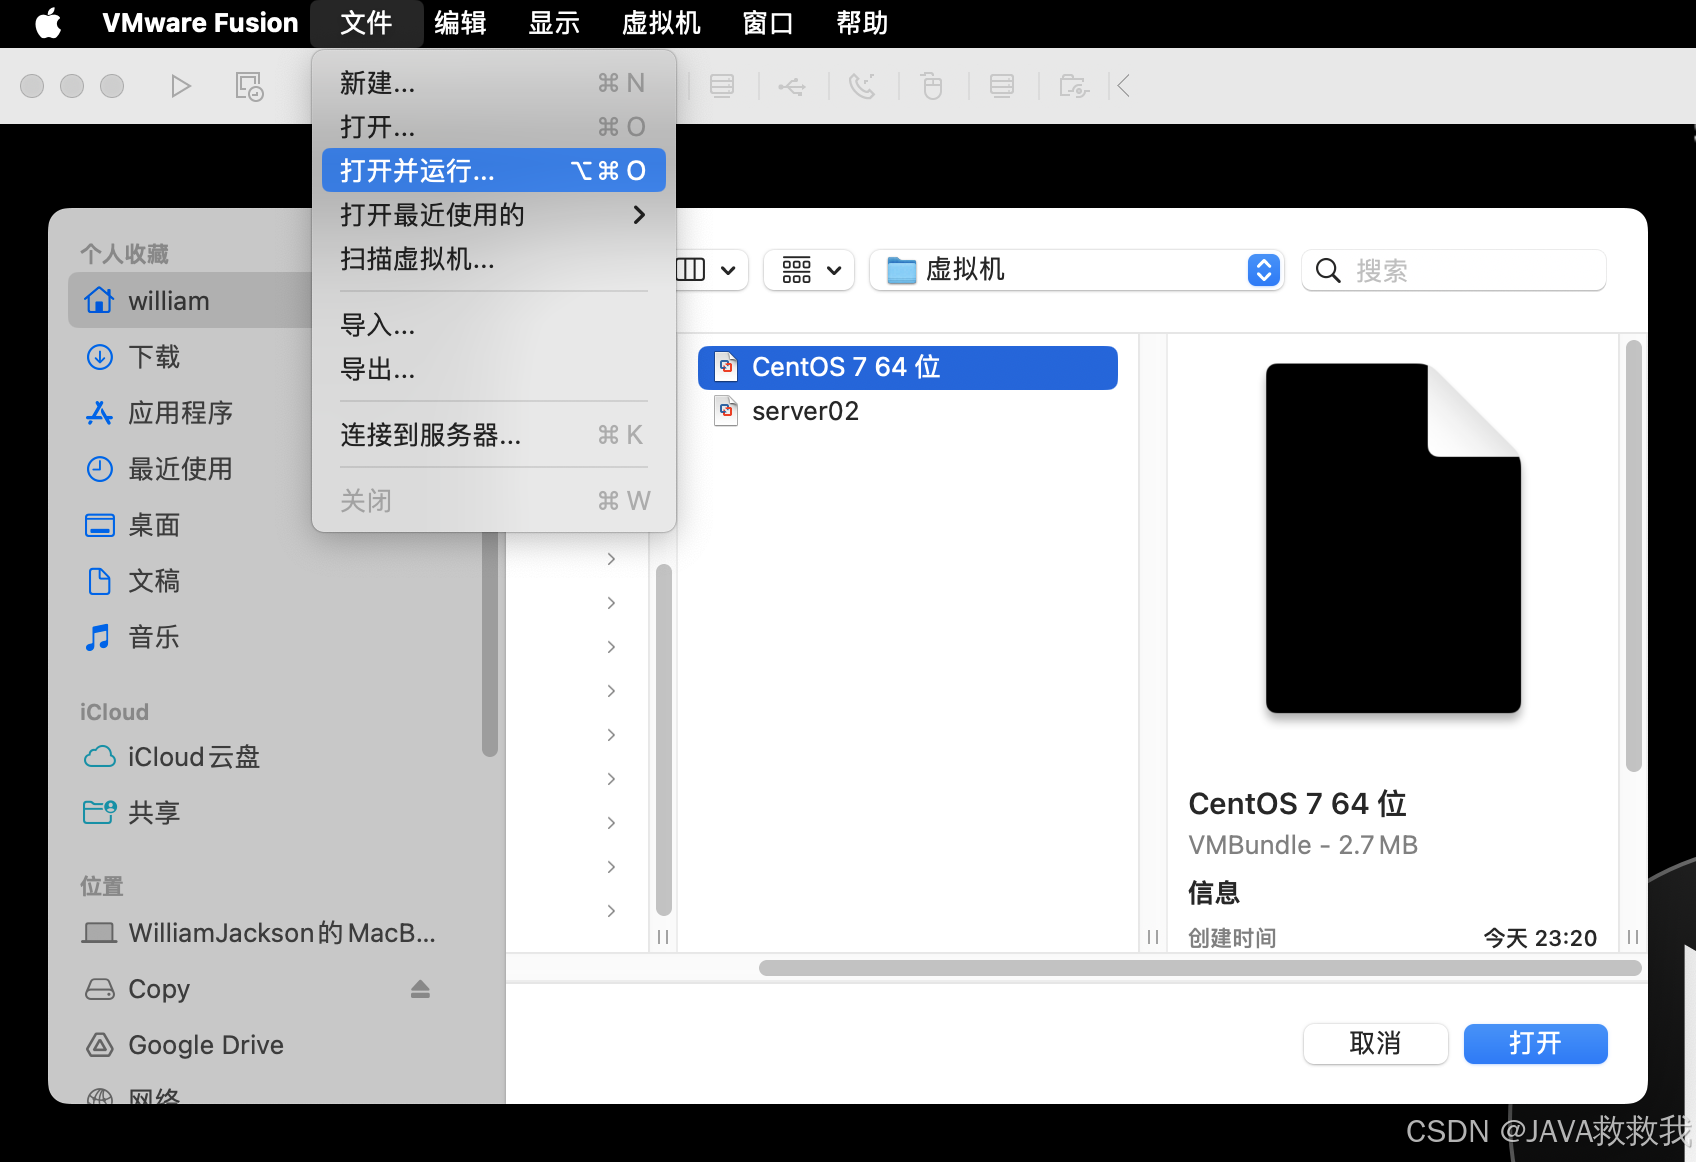Choose 新建... from the file menu
Screen dimensions: 1696x1162
pyautogui.click(x=494, y=83)
